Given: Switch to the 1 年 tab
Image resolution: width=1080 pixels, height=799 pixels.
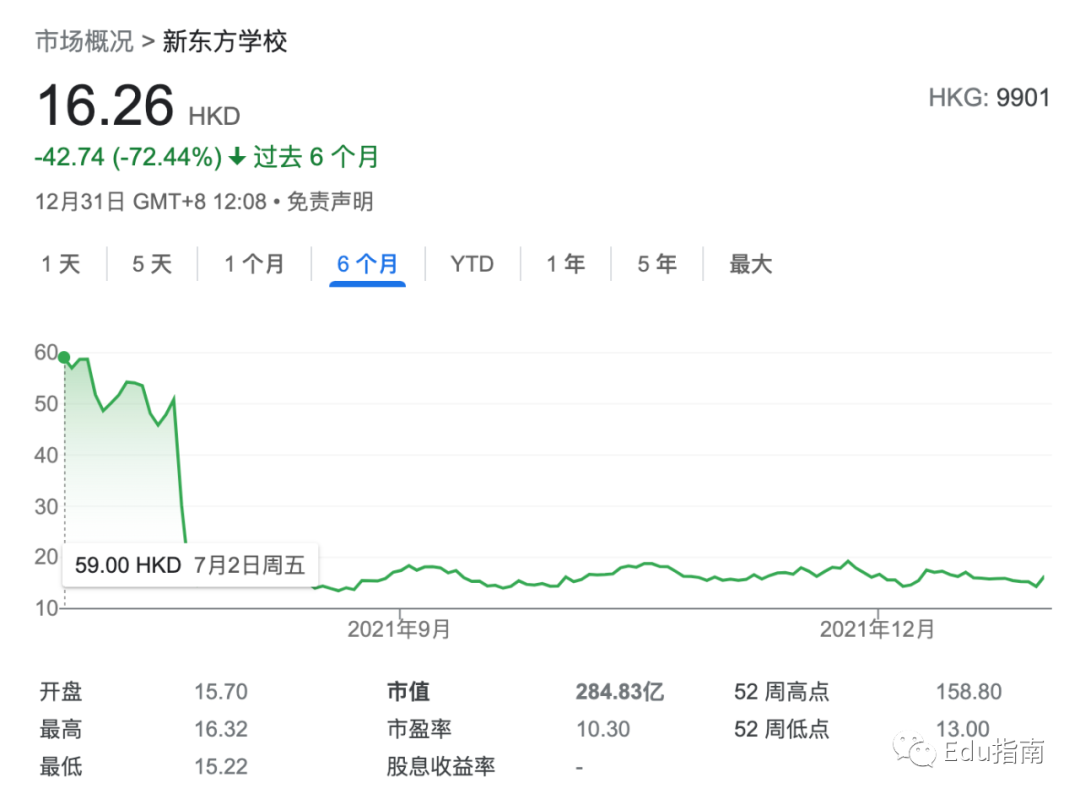Looking at the screenshot, I should tap(565, 264).
